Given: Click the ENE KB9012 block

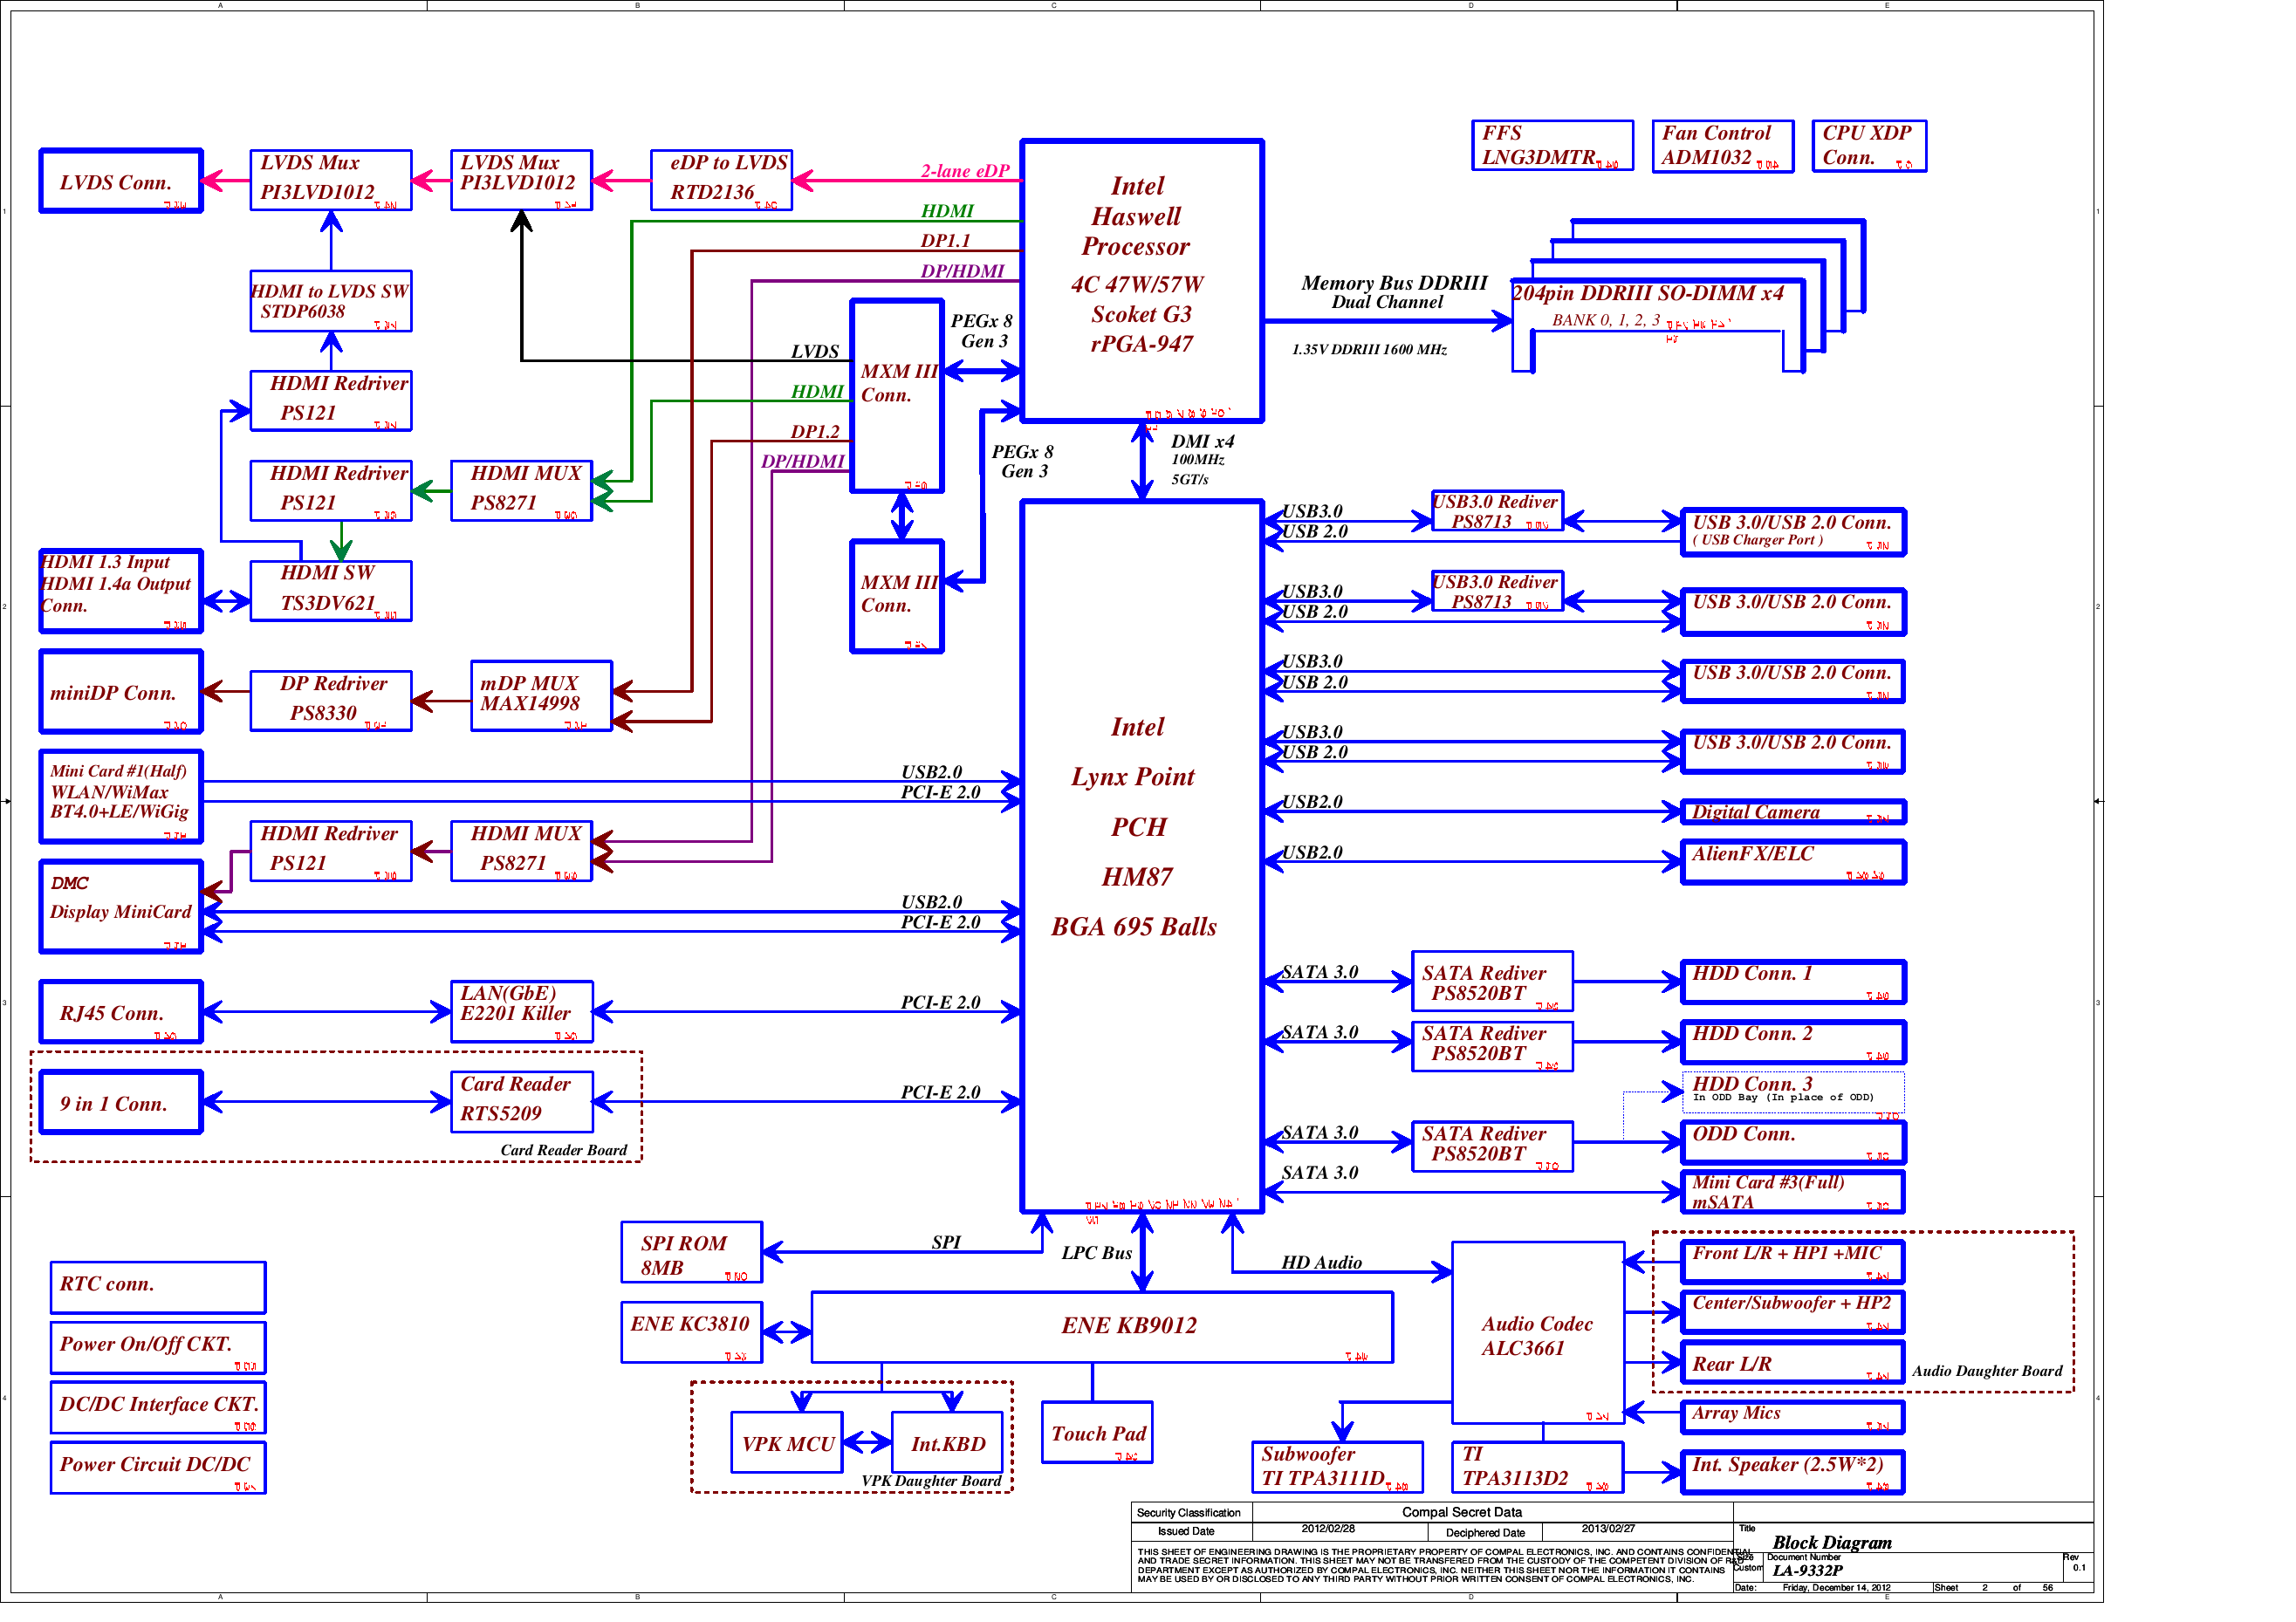Looking at the screenshot, I should pos(1102,1327).
